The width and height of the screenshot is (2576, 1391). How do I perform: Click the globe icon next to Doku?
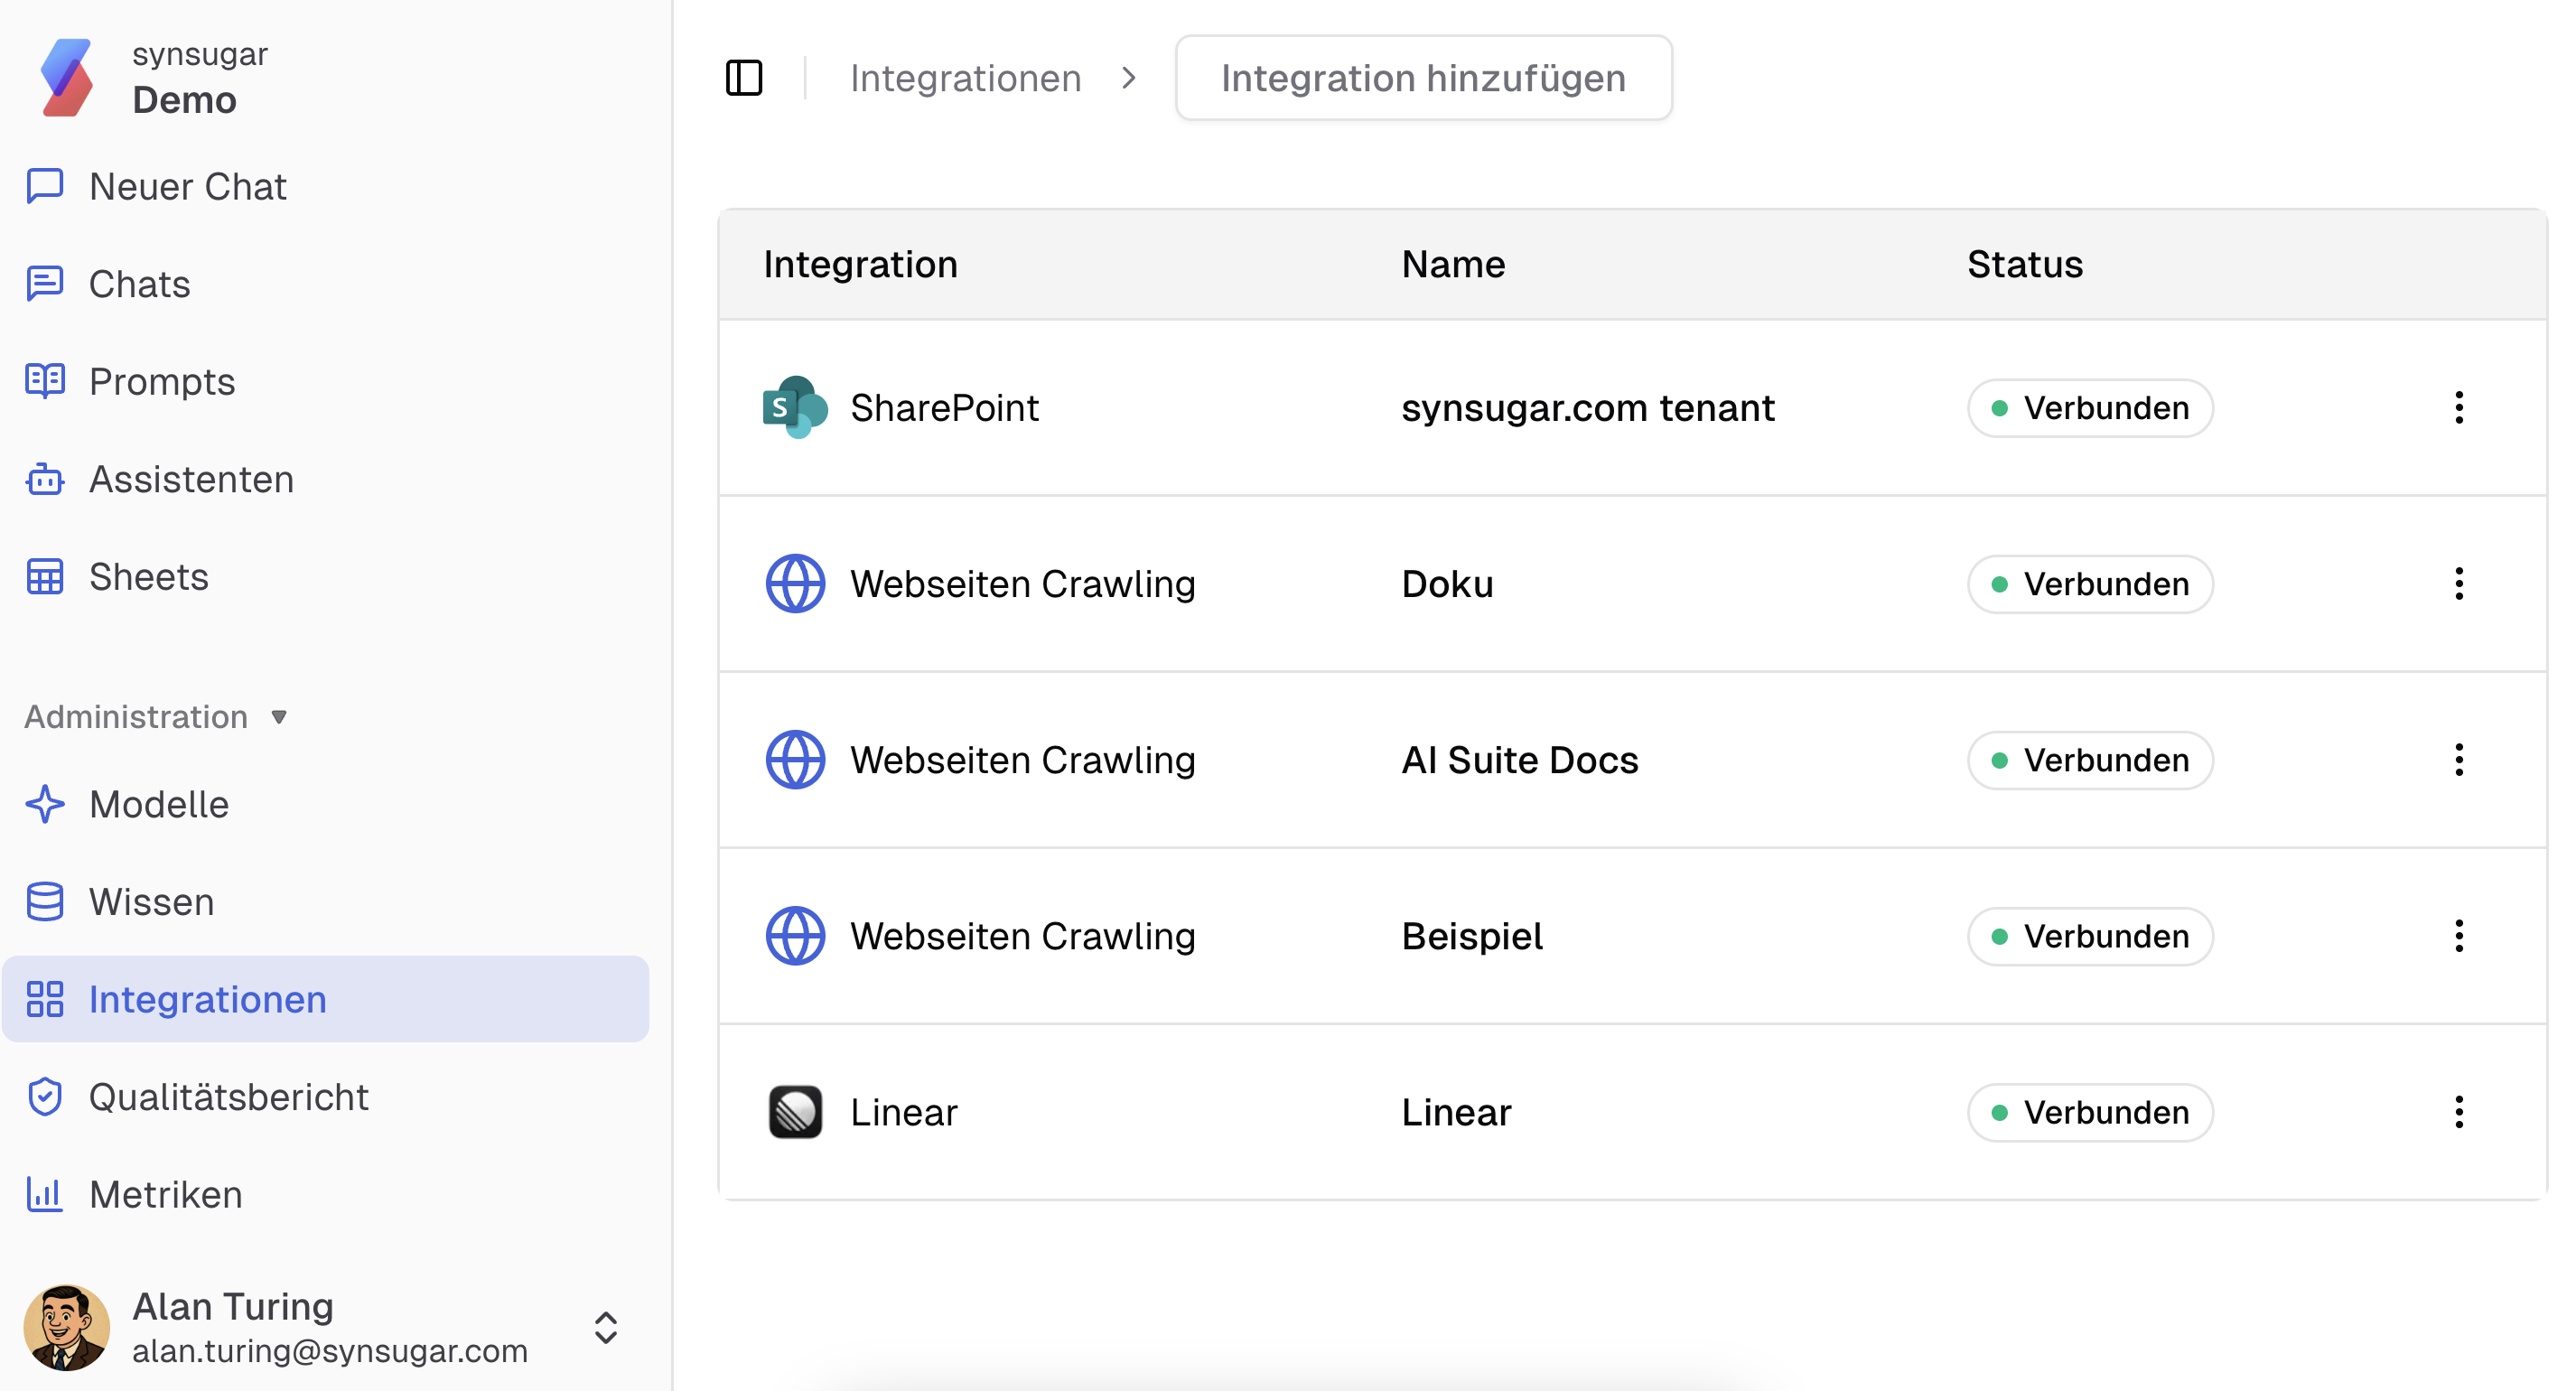(794, 583)
